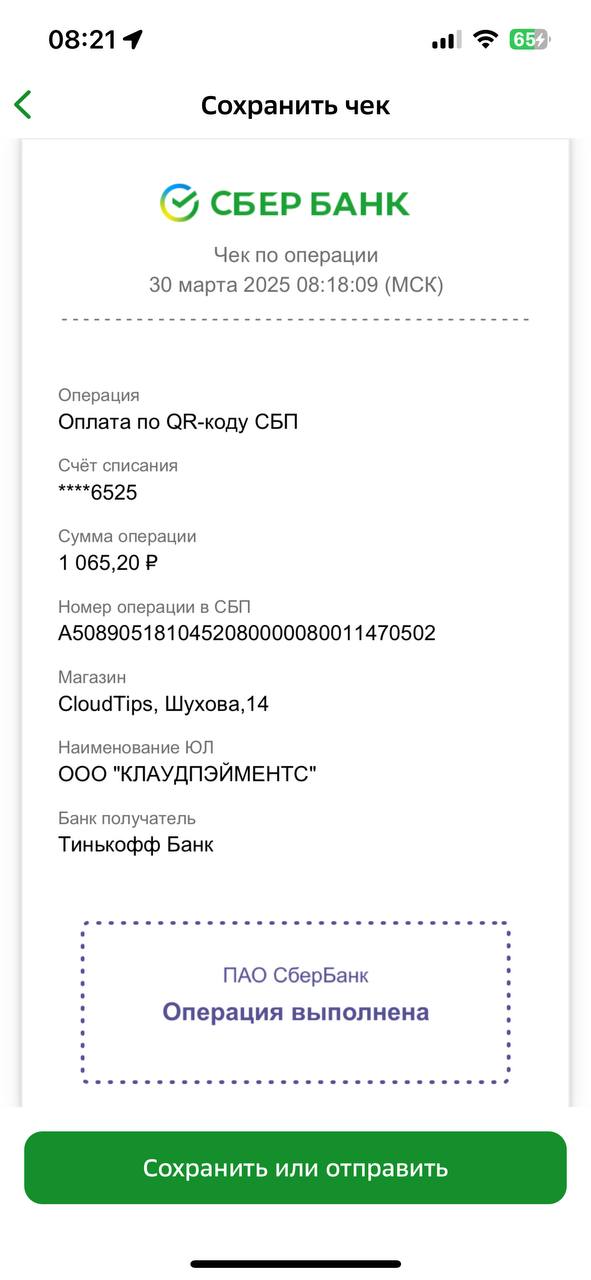The image size is (591, 1280).
Task: Tap the account number ****6525
Action: (98, 492)
